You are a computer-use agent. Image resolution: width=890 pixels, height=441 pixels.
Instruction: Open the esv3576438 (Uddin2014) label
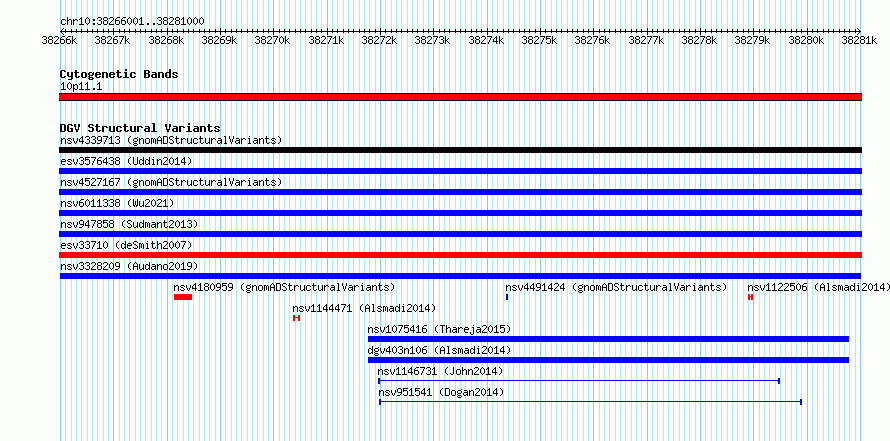pos(126,161)
